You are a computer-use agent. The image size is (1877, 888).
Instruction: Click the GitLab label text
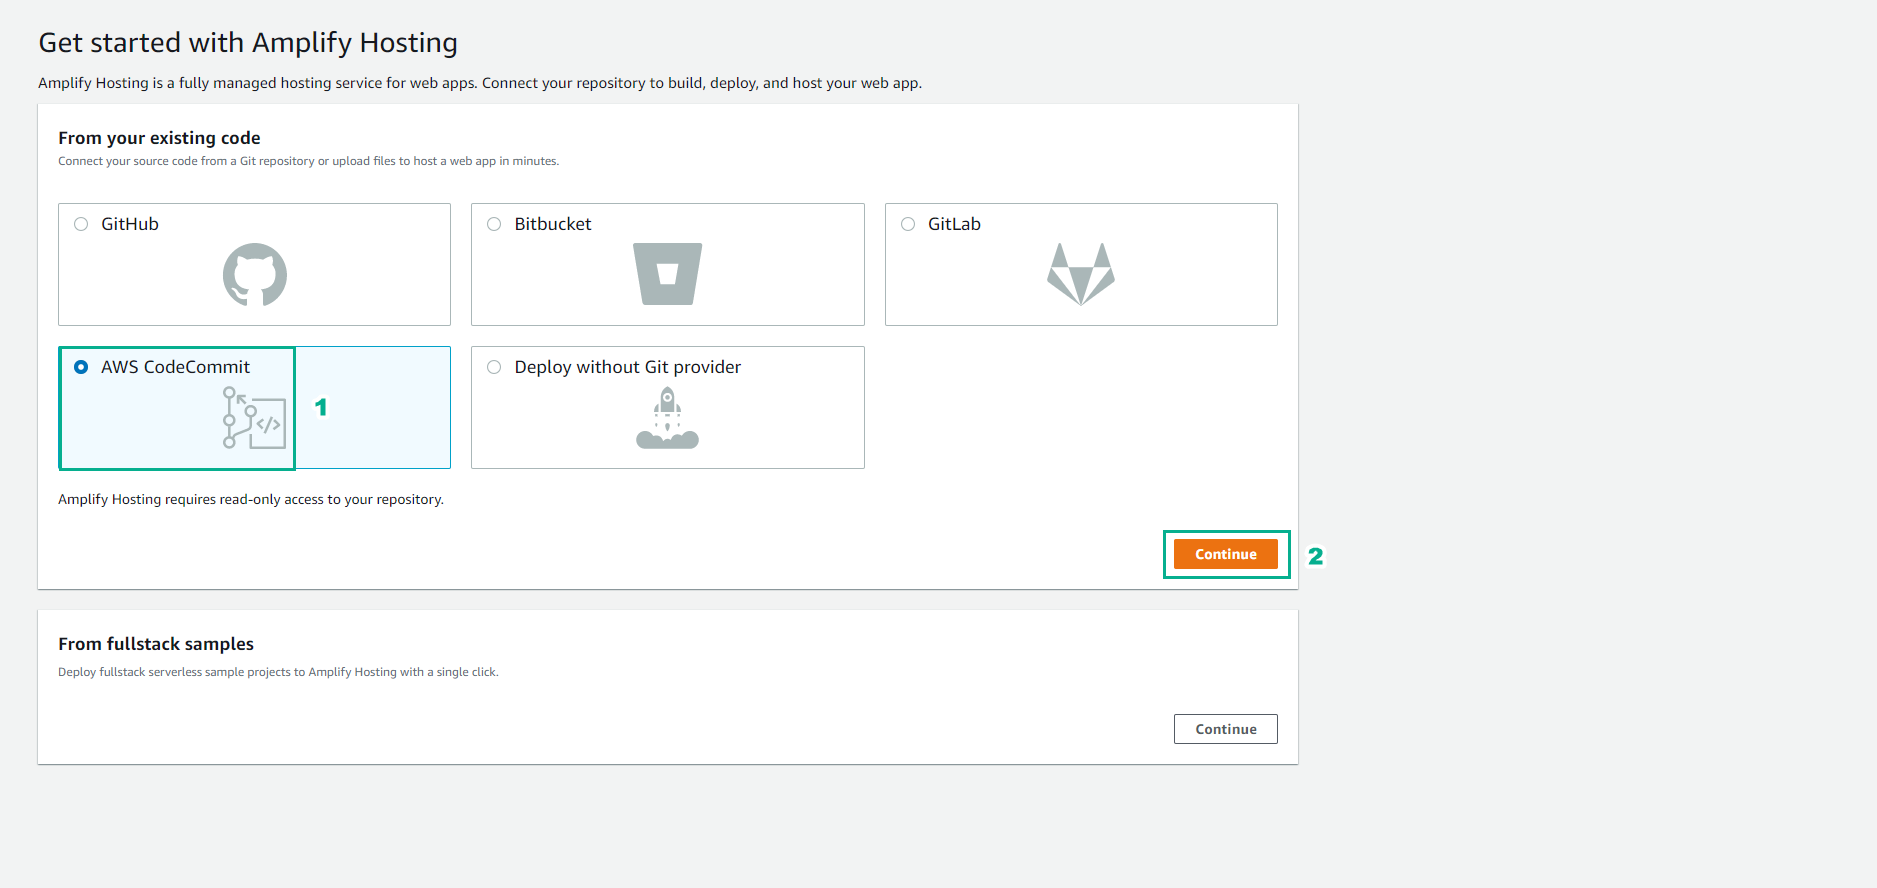click(954, 224)
